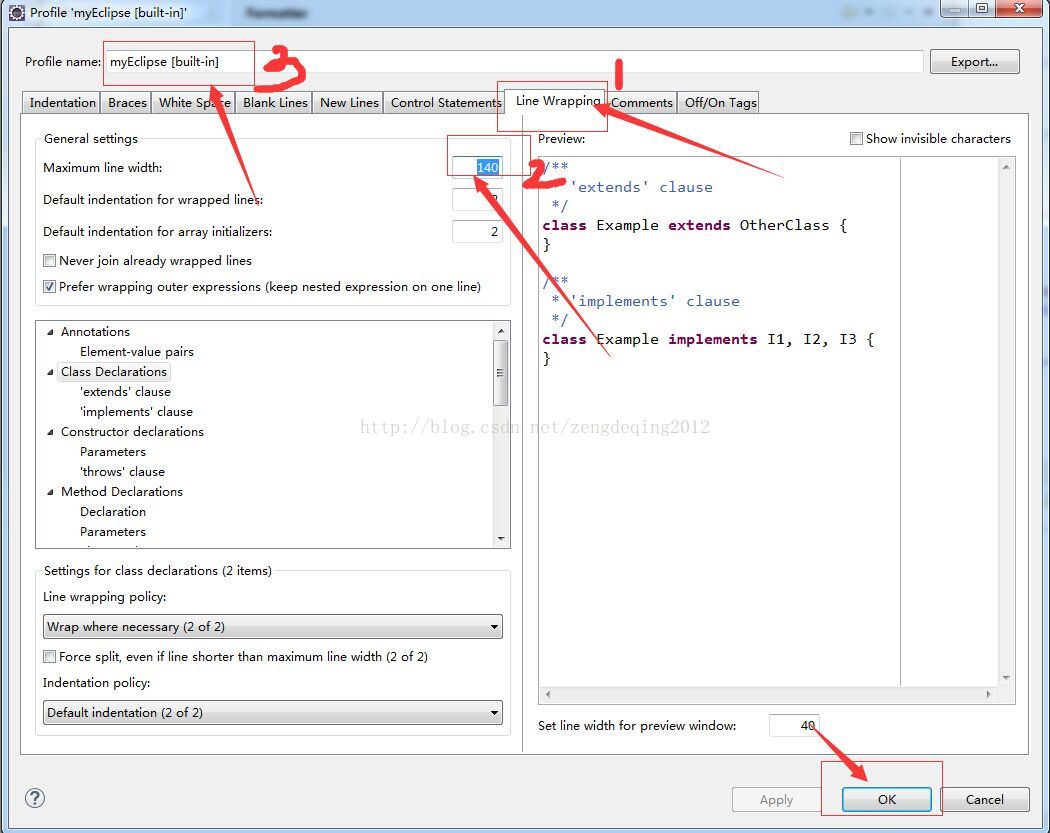The image size is (1050, 833).
Task: Collapse the Class Declarations tree node
Action: (50, 372)
